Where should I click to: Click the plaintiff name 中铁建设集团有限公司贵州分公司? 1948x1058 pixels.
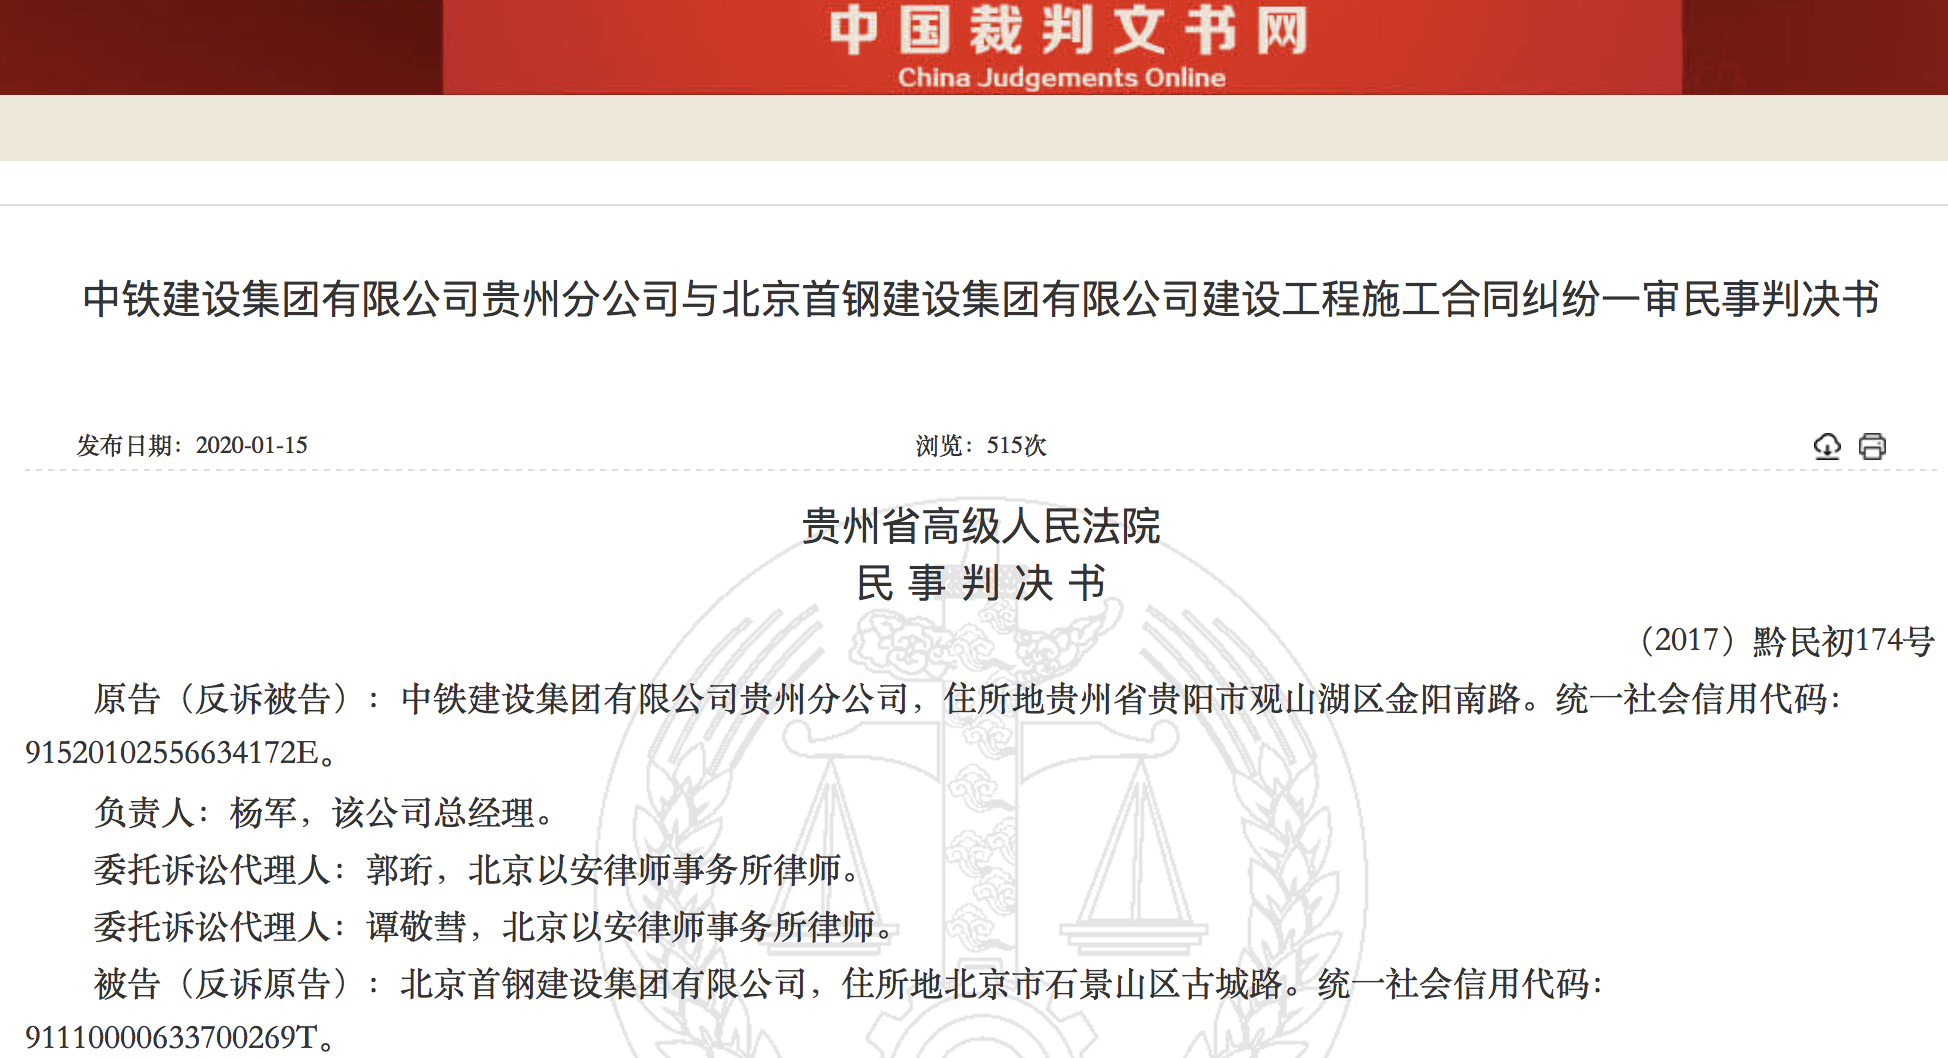[654, 698]
